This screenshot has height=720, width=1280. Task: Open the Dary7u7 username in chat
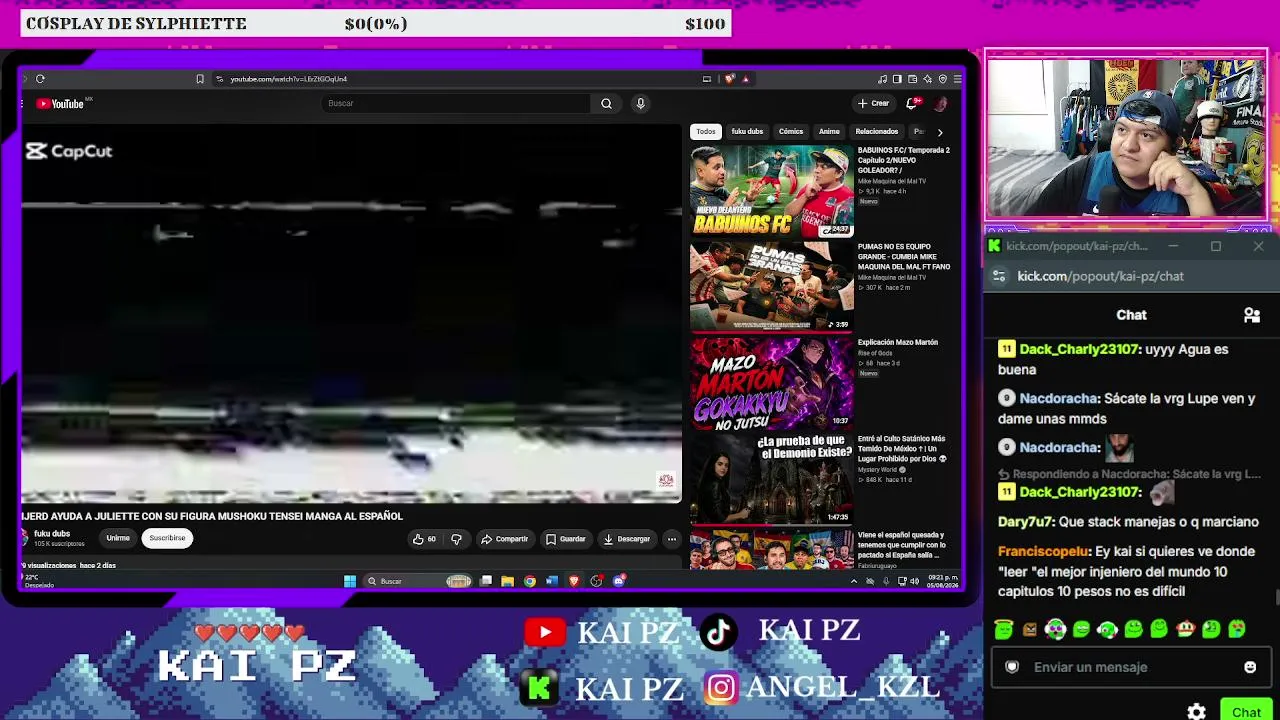click(x=1026, y=522)
